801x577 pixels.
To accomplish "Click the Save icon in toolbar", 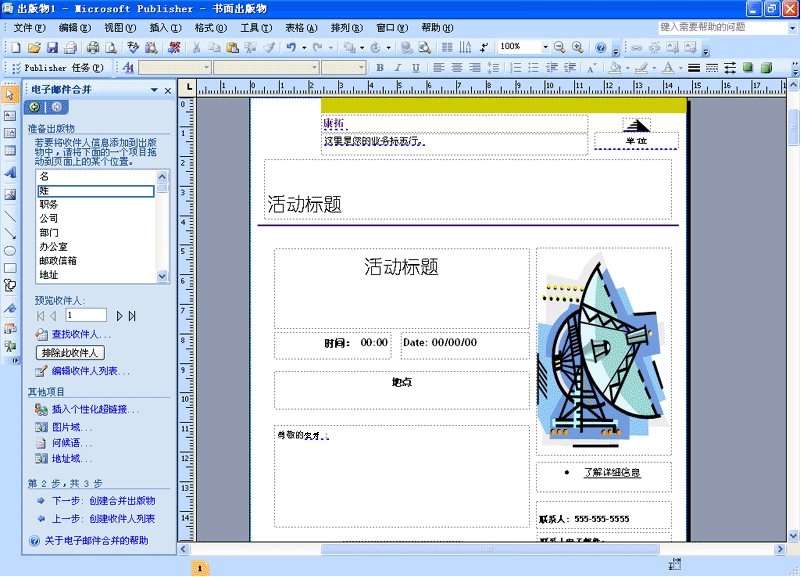I will click(52, 47).
